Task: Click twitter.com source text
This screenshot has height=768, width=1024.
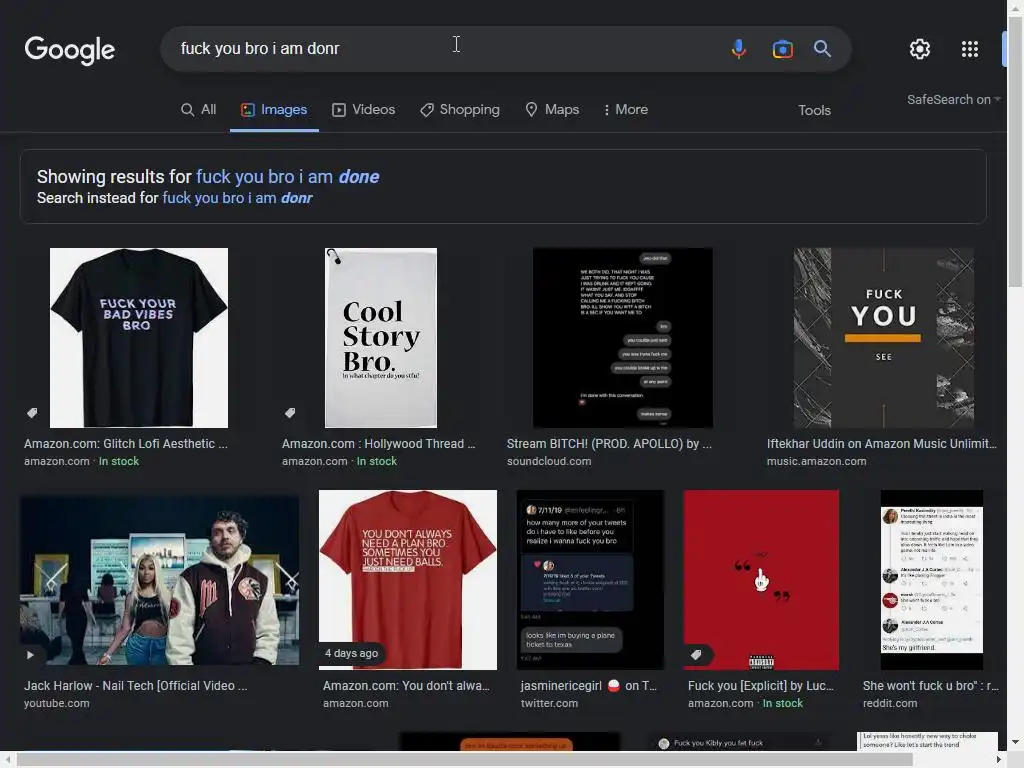Action: [x=549, y=703]
